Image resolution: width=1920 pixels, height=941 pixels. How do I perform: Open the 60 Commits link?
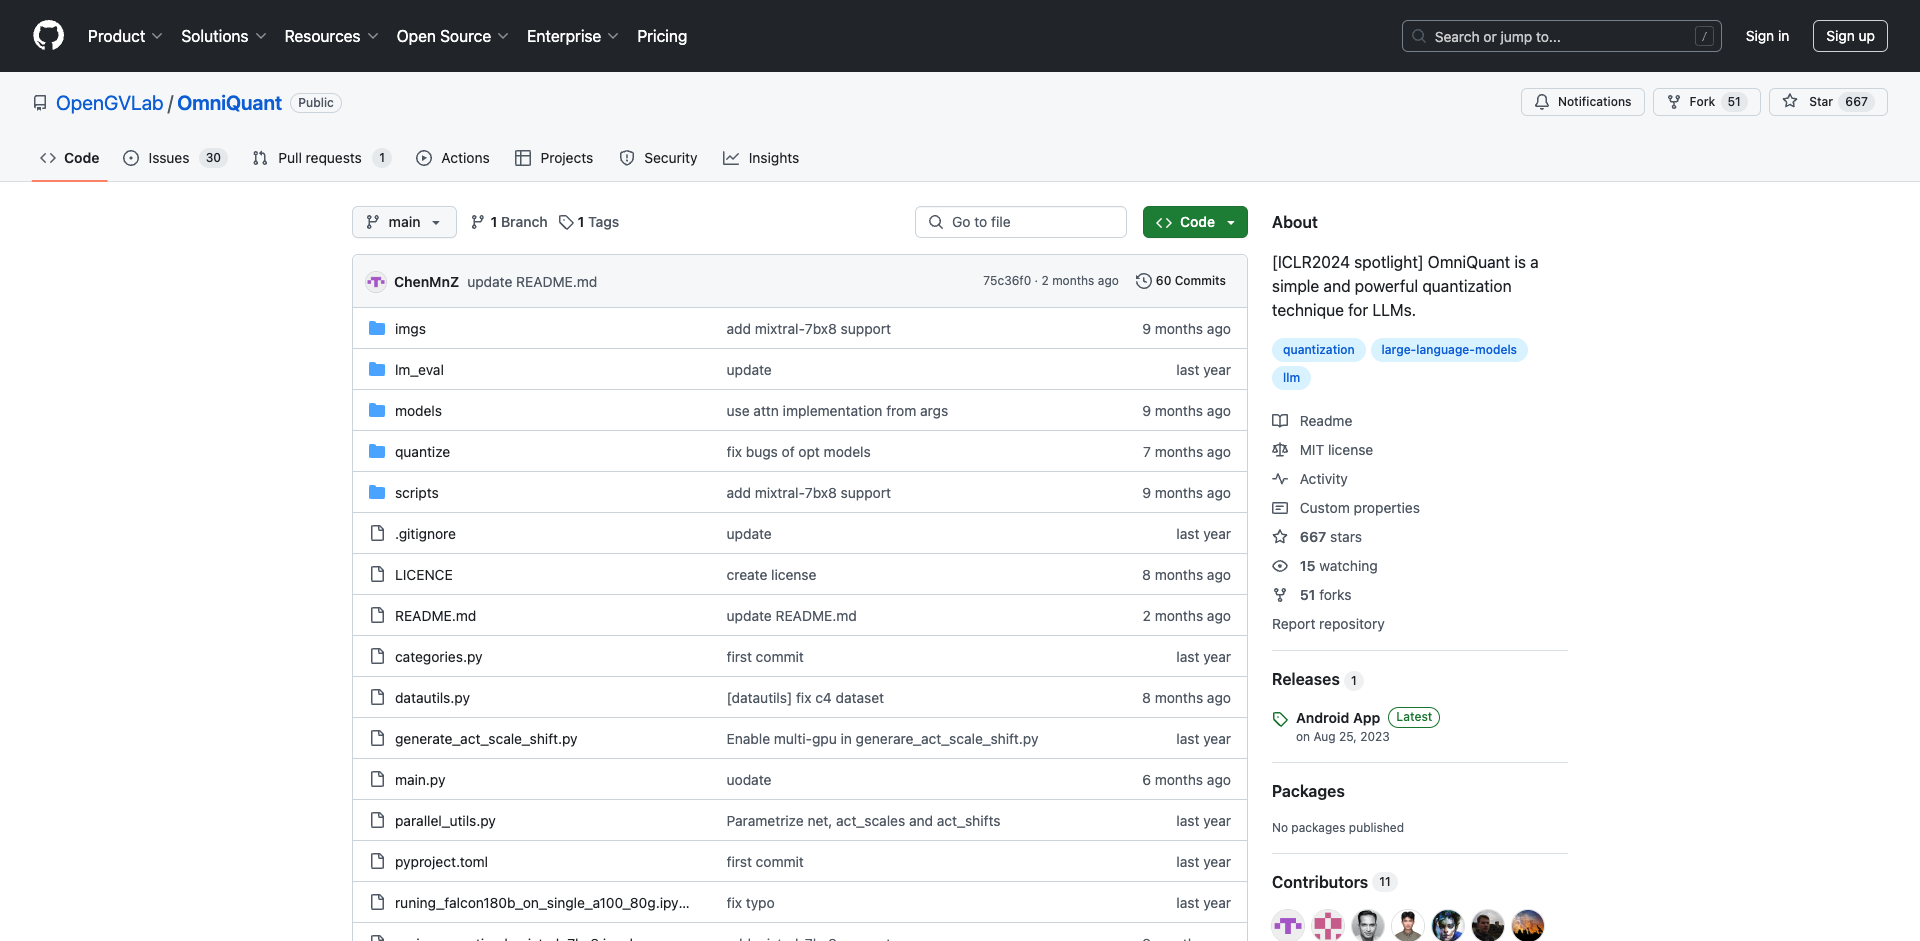click(x=1181, y=281)
